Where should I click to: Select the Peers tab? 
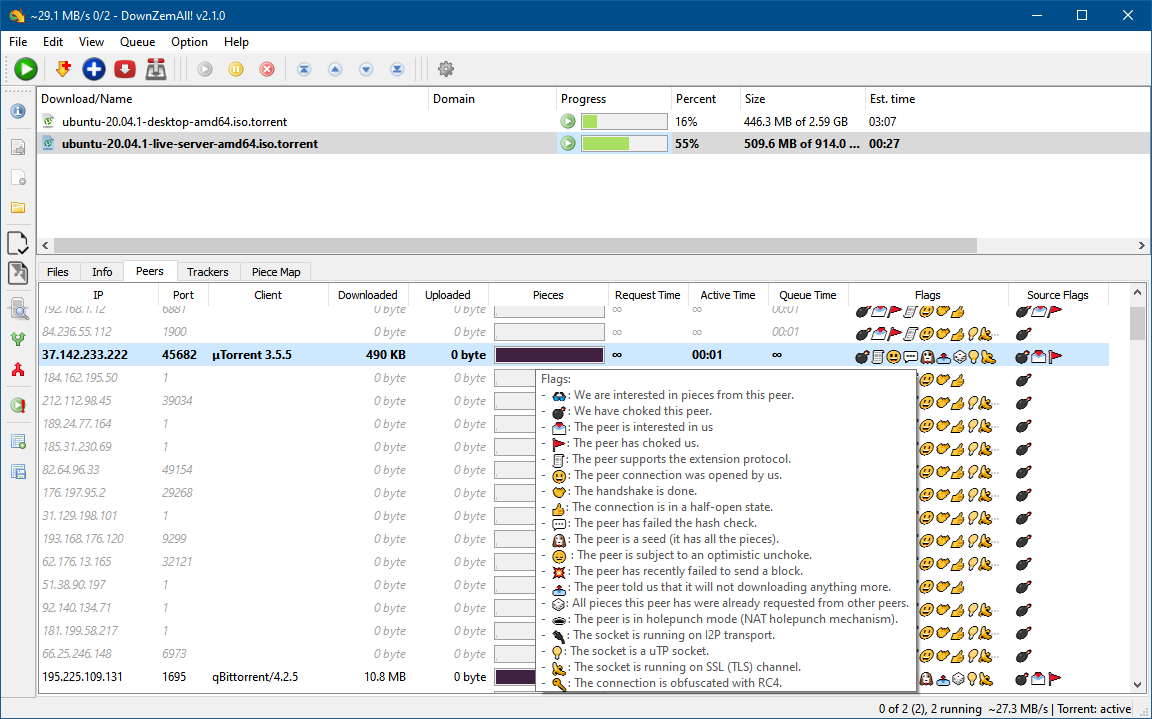(x=150, y=271)
